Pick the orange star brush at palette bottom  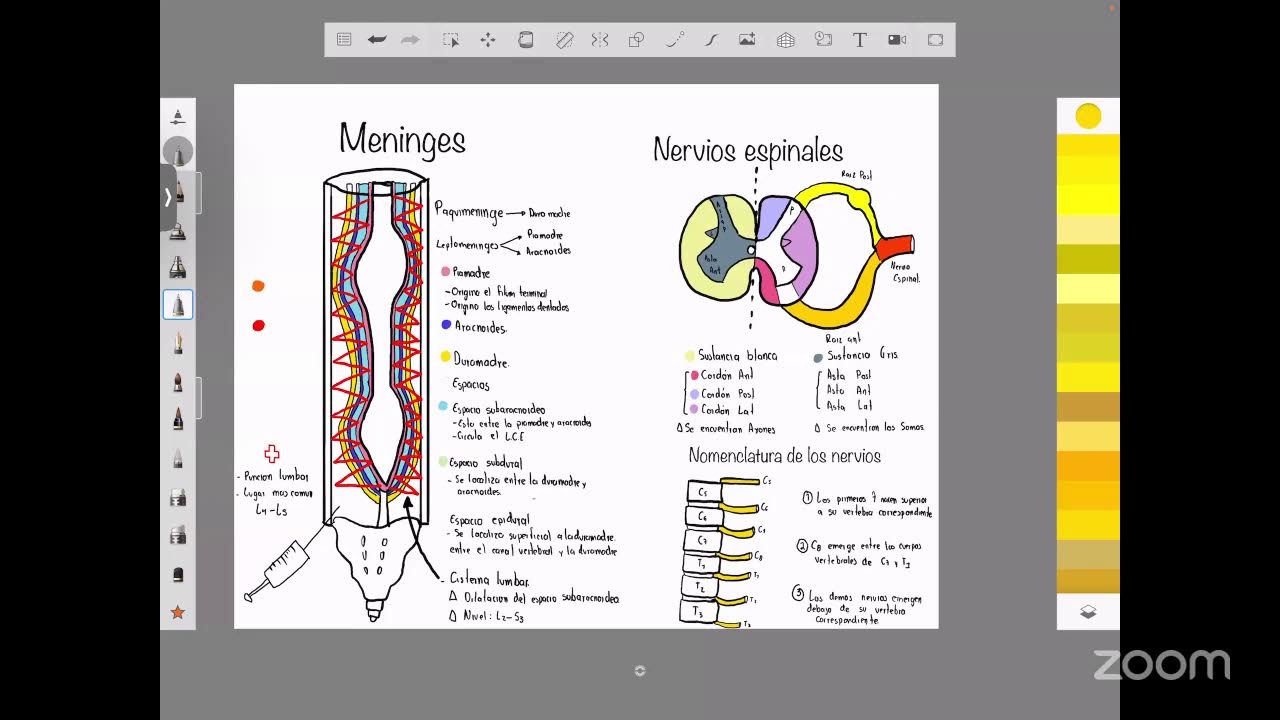(x=178, y=612)
